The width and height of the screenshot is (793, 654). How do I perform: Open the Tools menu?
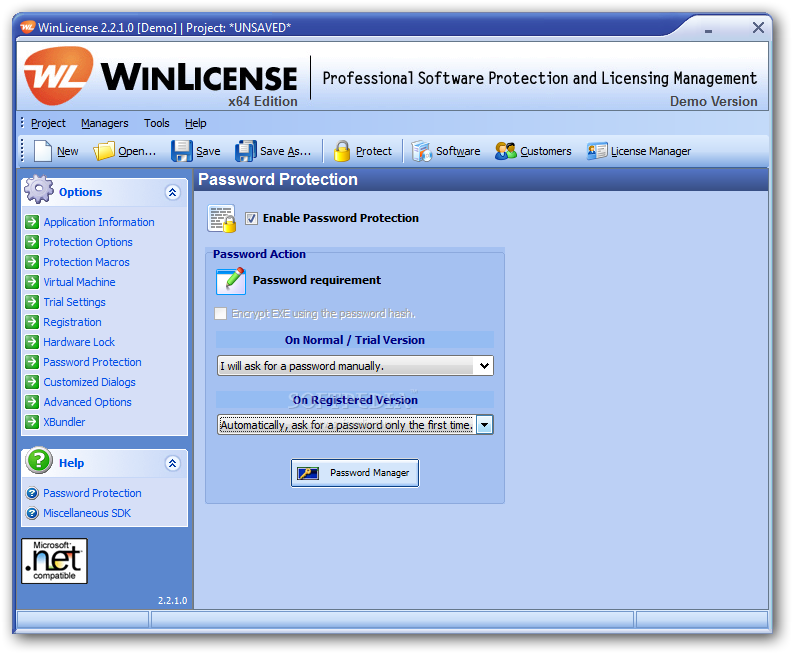point(157,123)
